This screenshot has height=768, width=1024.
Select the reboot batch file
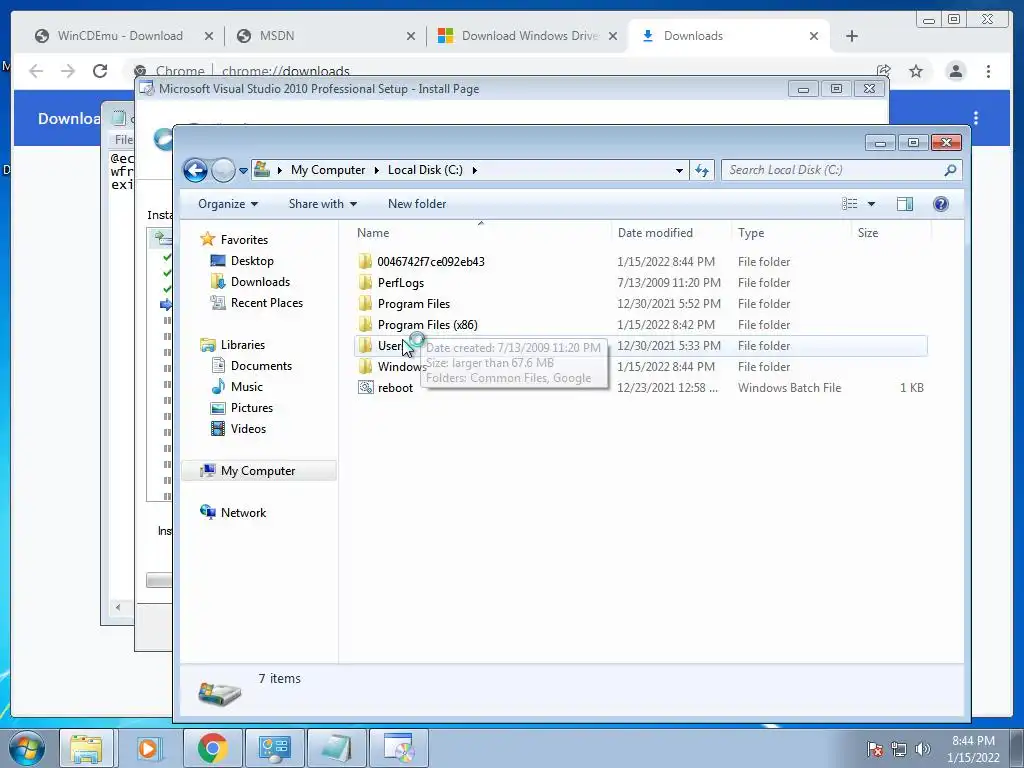click(395, 388)
